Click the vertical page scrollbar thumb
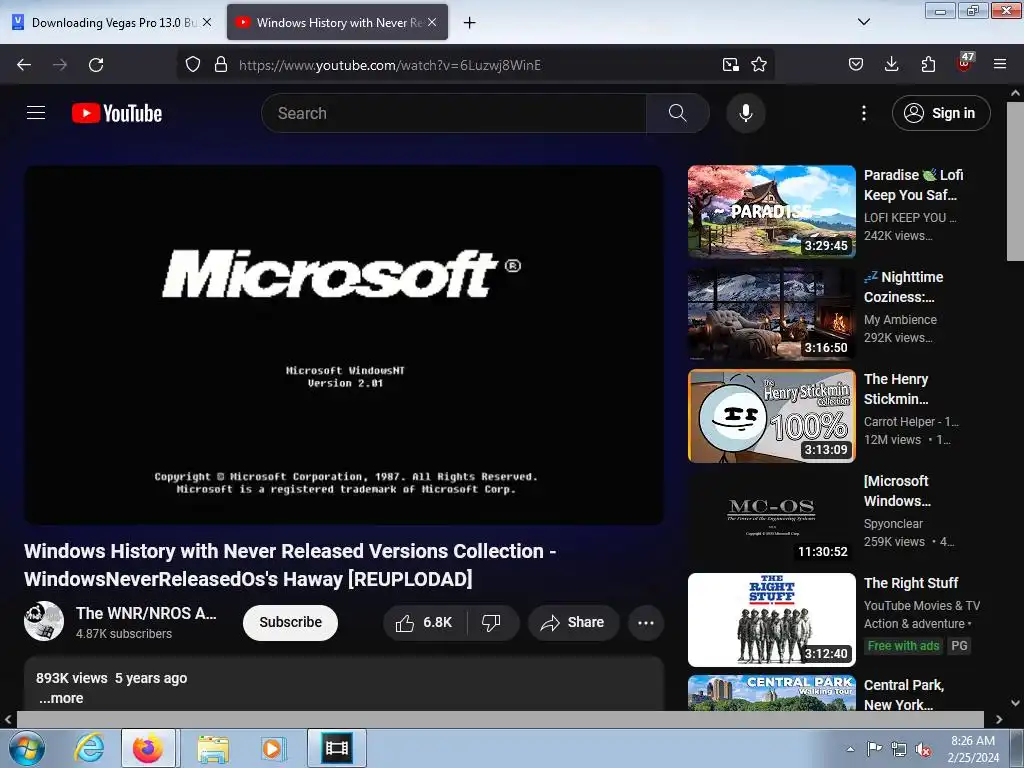Viewport: 1024px width, 768px height. coord(1015,181)
